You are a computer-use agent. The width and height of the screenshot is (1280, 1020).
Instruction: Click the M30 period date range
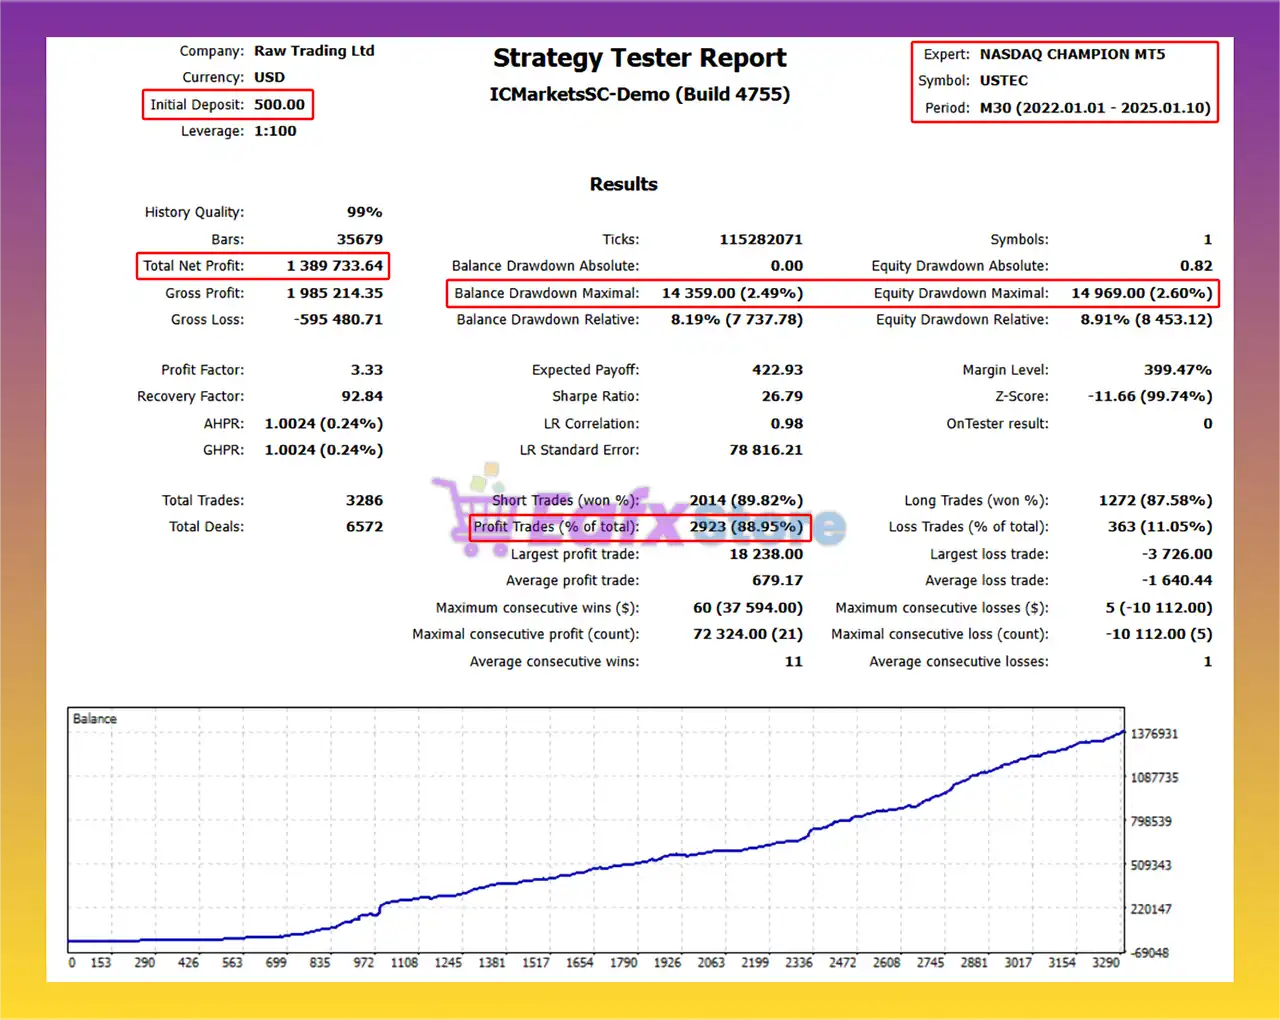click(1094, 108)
